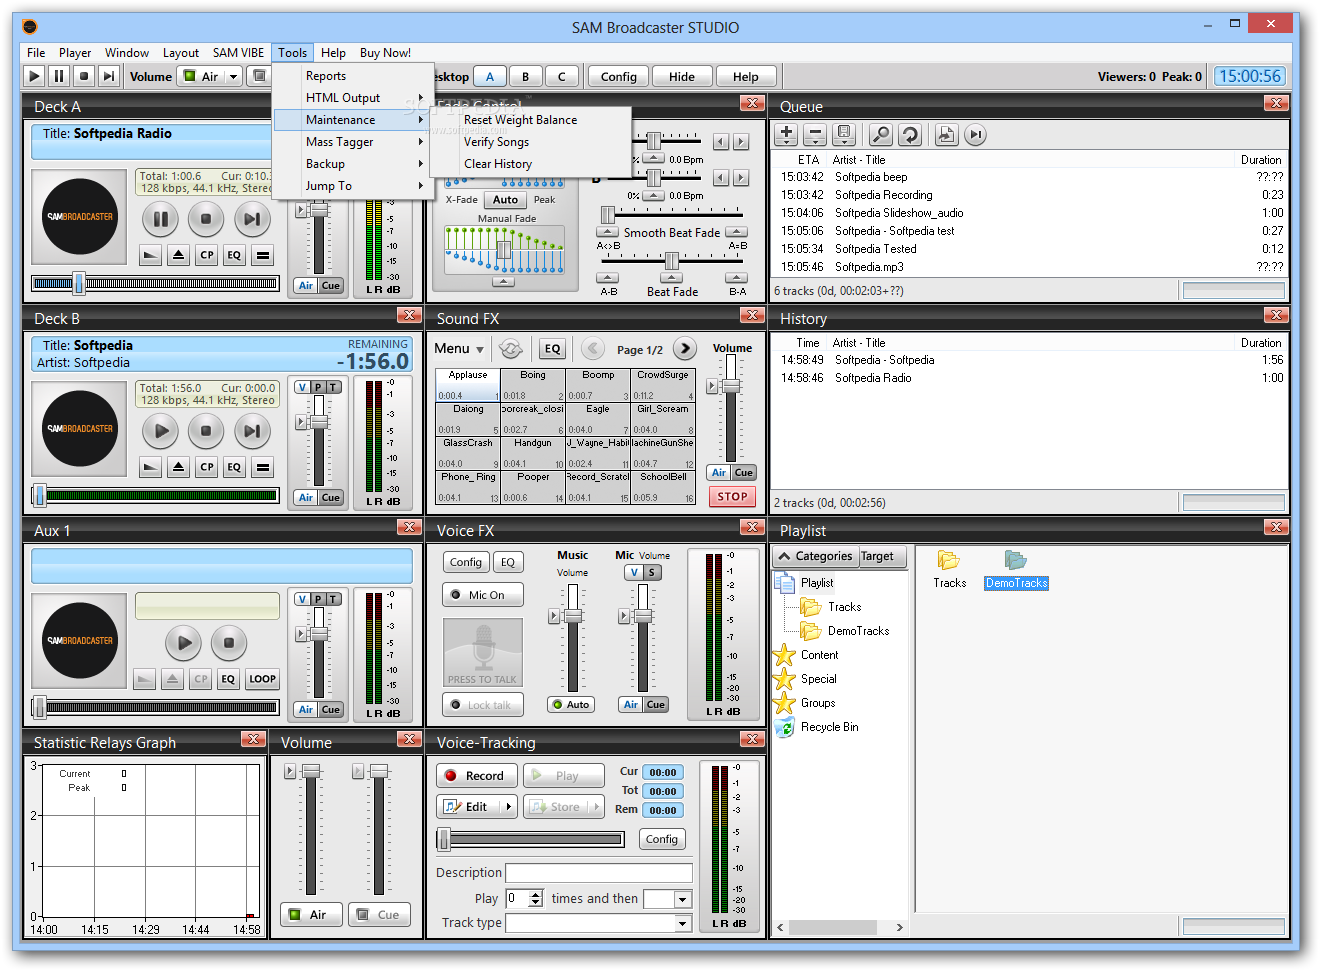The height and width of the screenshot is (971, 1320).
Task: Go to next Sound FX page
Action: (x=684, y=348)
